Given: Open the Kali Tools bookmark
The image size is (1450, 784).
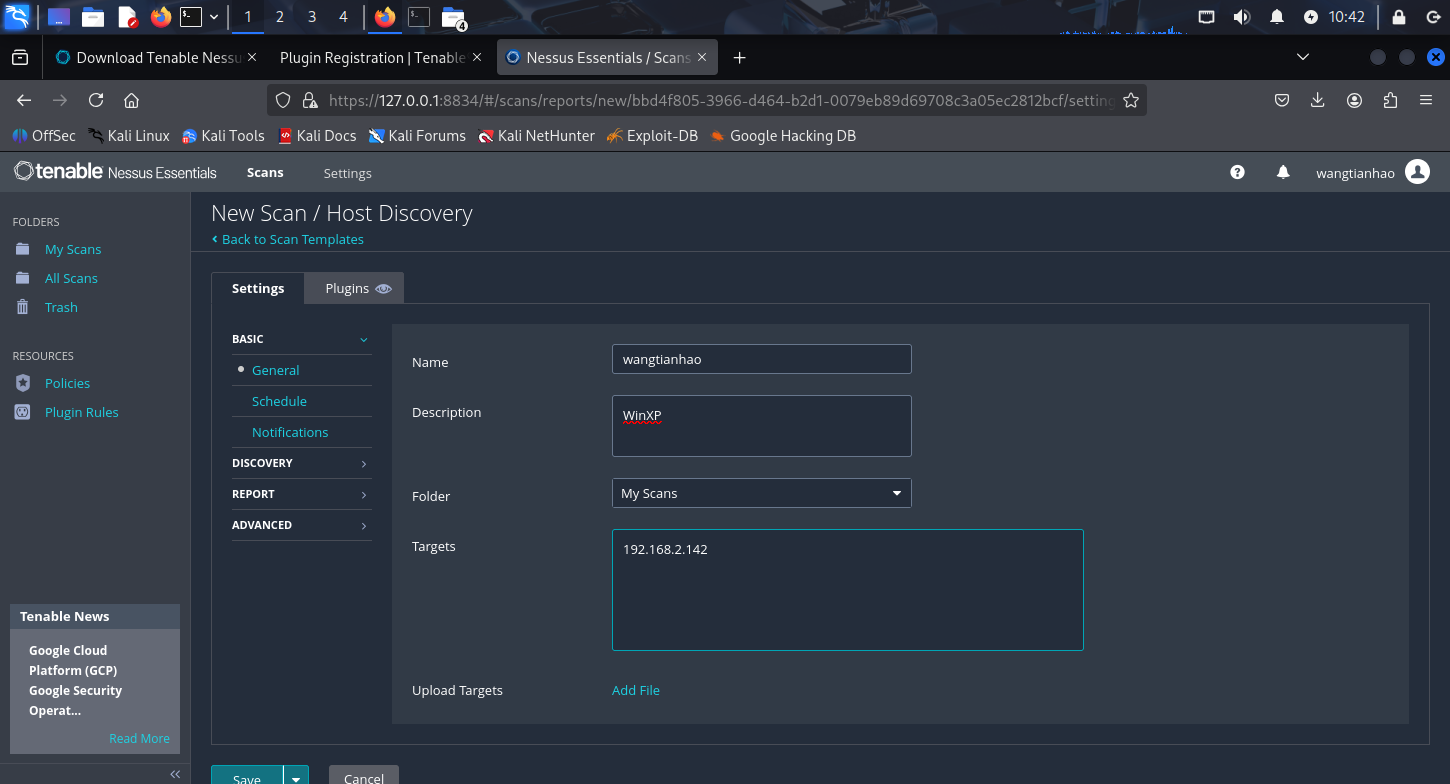Looking at the screenshot, I should (x=223, y=135).
